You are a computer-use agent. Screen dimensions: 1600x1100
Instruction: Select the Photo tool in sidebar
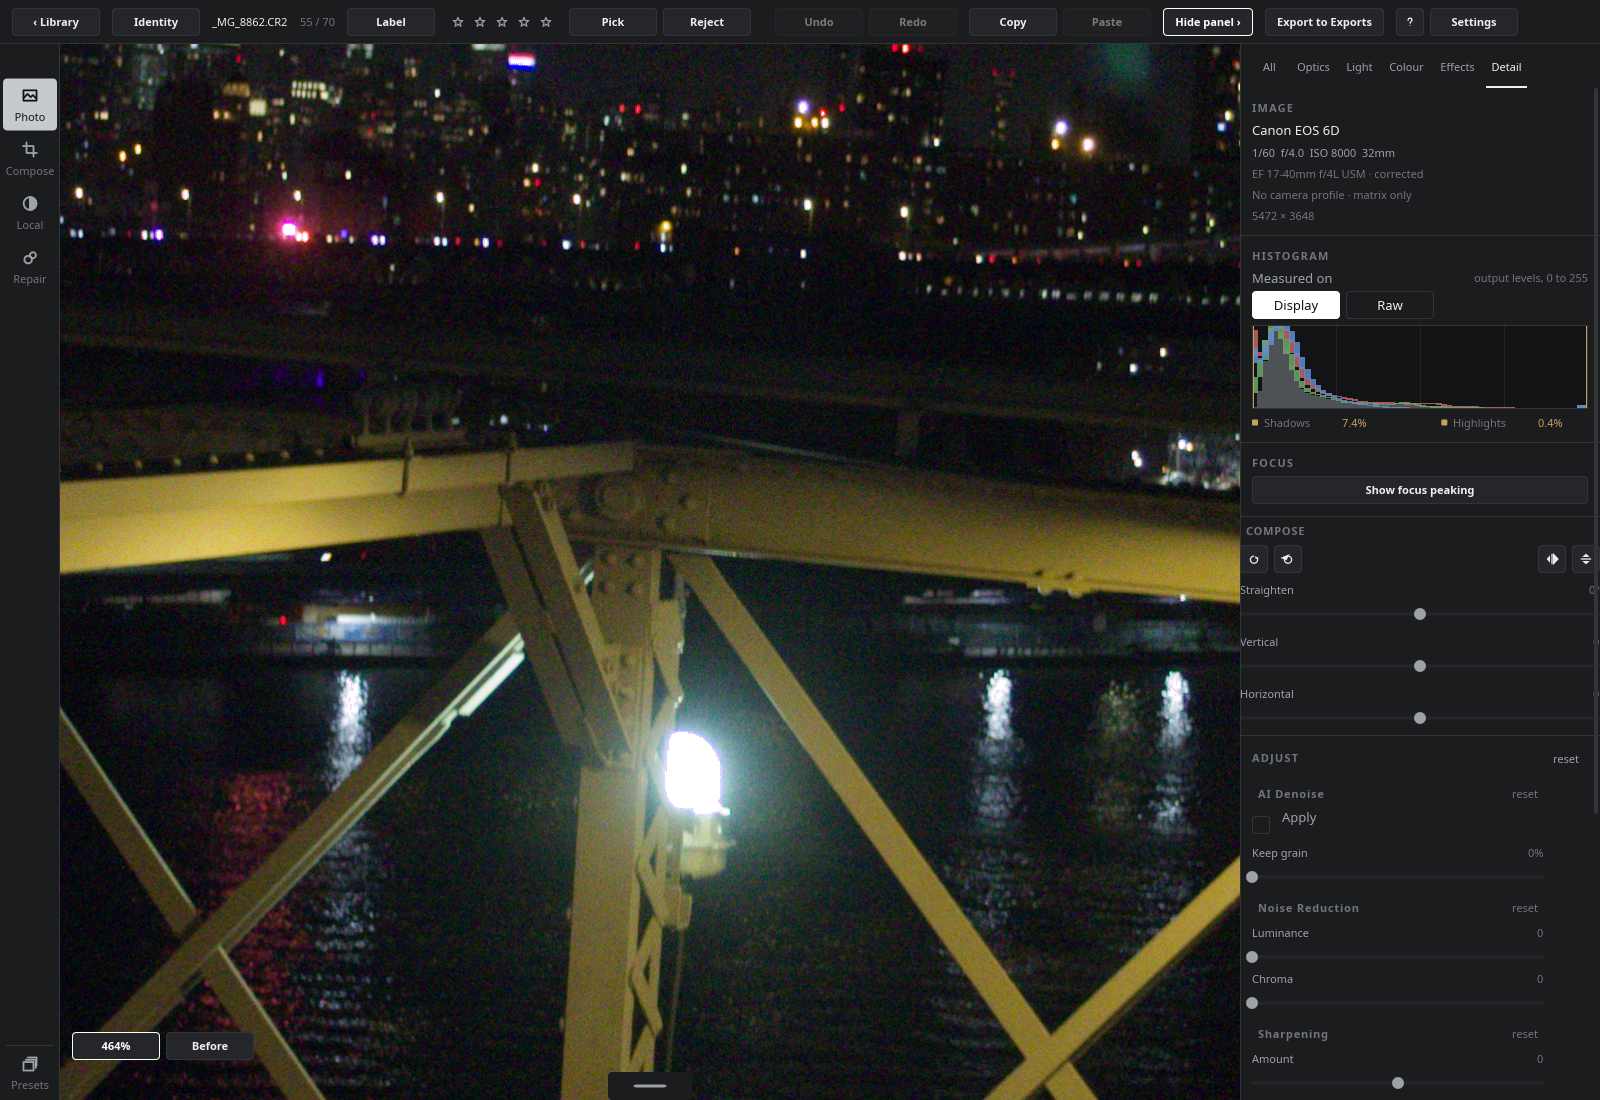(x=30, y=104)
